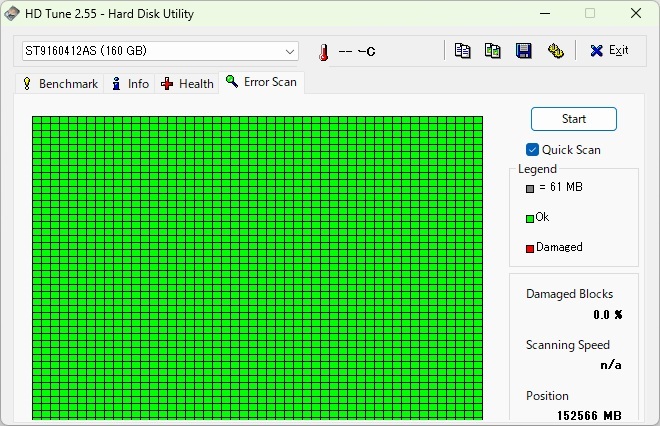Image resolution: width=660 pixels, height=426 pixels.
Task: Exit the HD Tune application
Action: 609,51
